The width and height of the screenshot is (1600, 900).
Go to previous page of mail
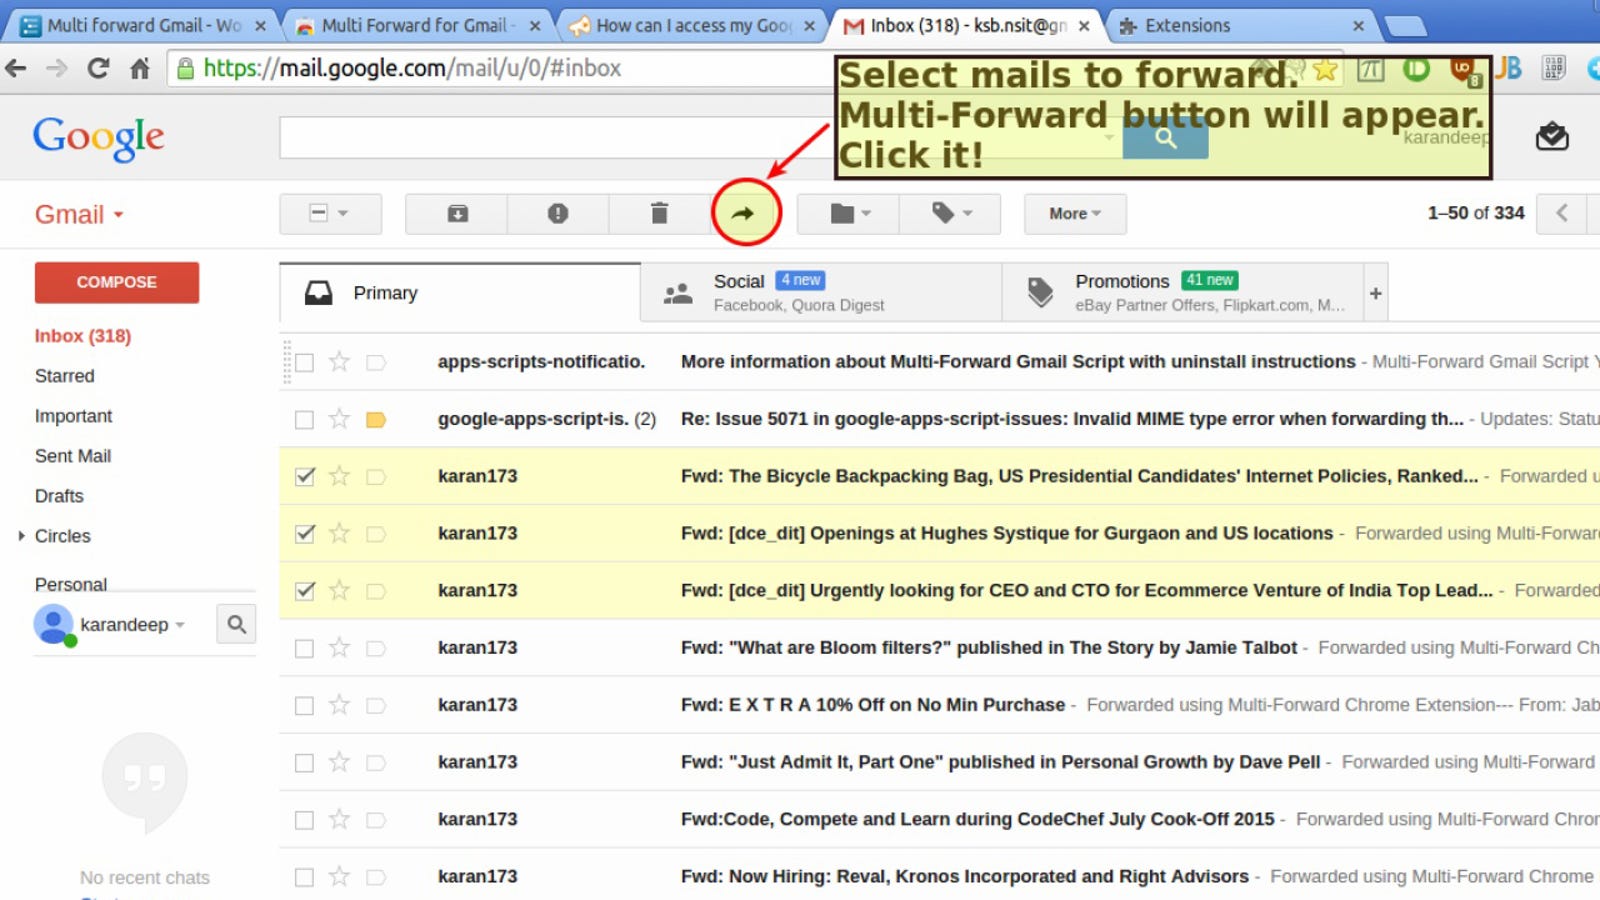pos(1562,213)
